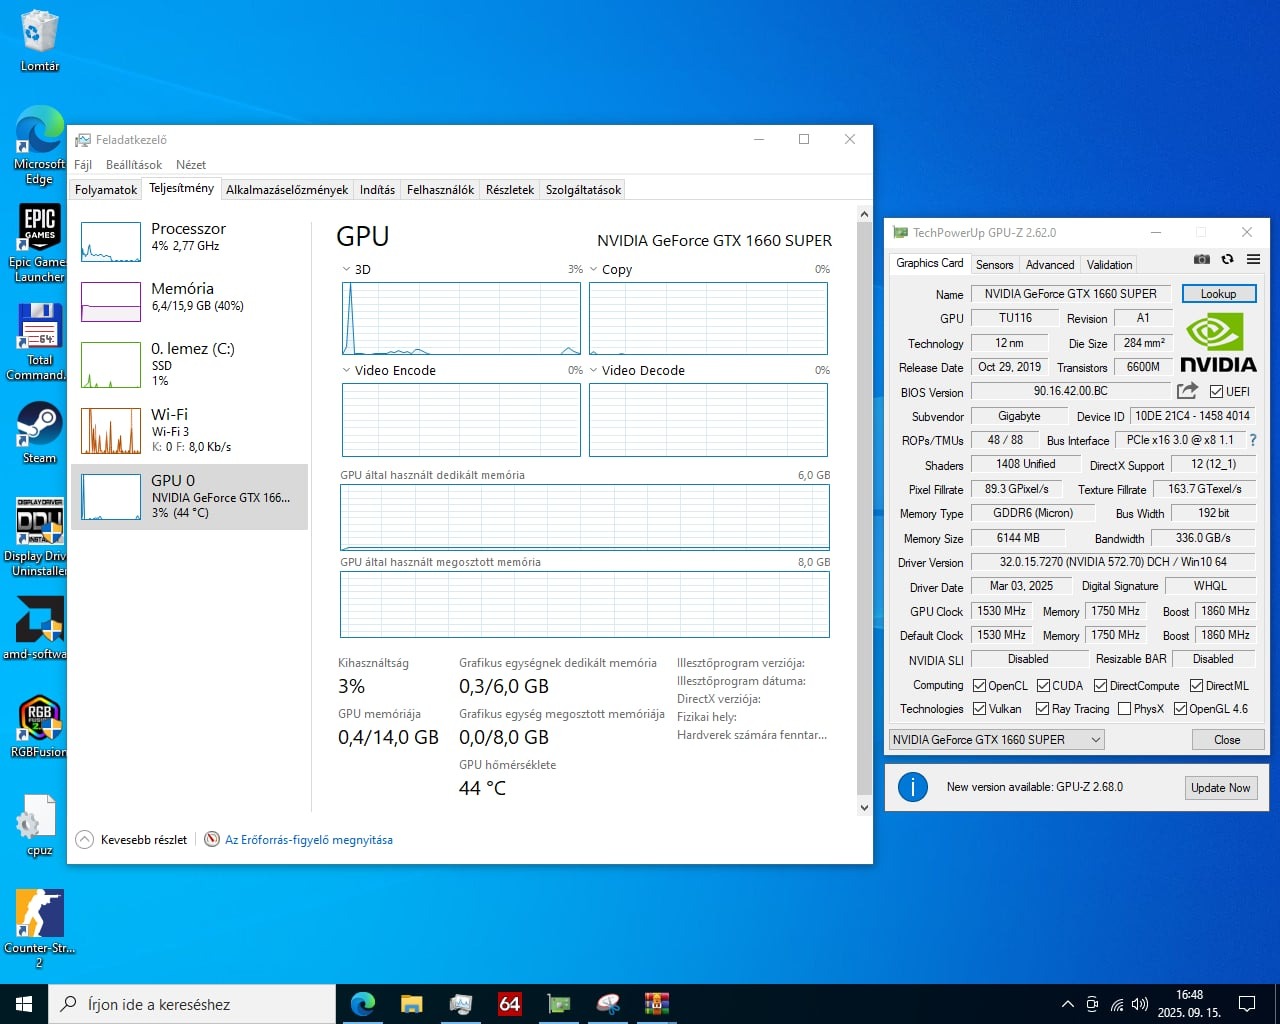Select Wi-Fi in the performance list
Viewport: 1280px width, 1024px height.
(x=189, y=430)
